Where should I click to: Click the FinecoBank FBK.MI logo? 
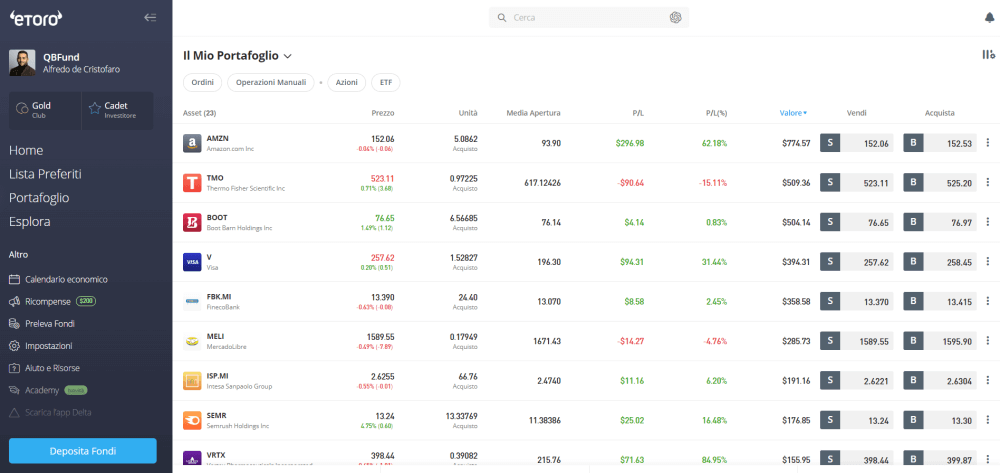tap(192, 302)
